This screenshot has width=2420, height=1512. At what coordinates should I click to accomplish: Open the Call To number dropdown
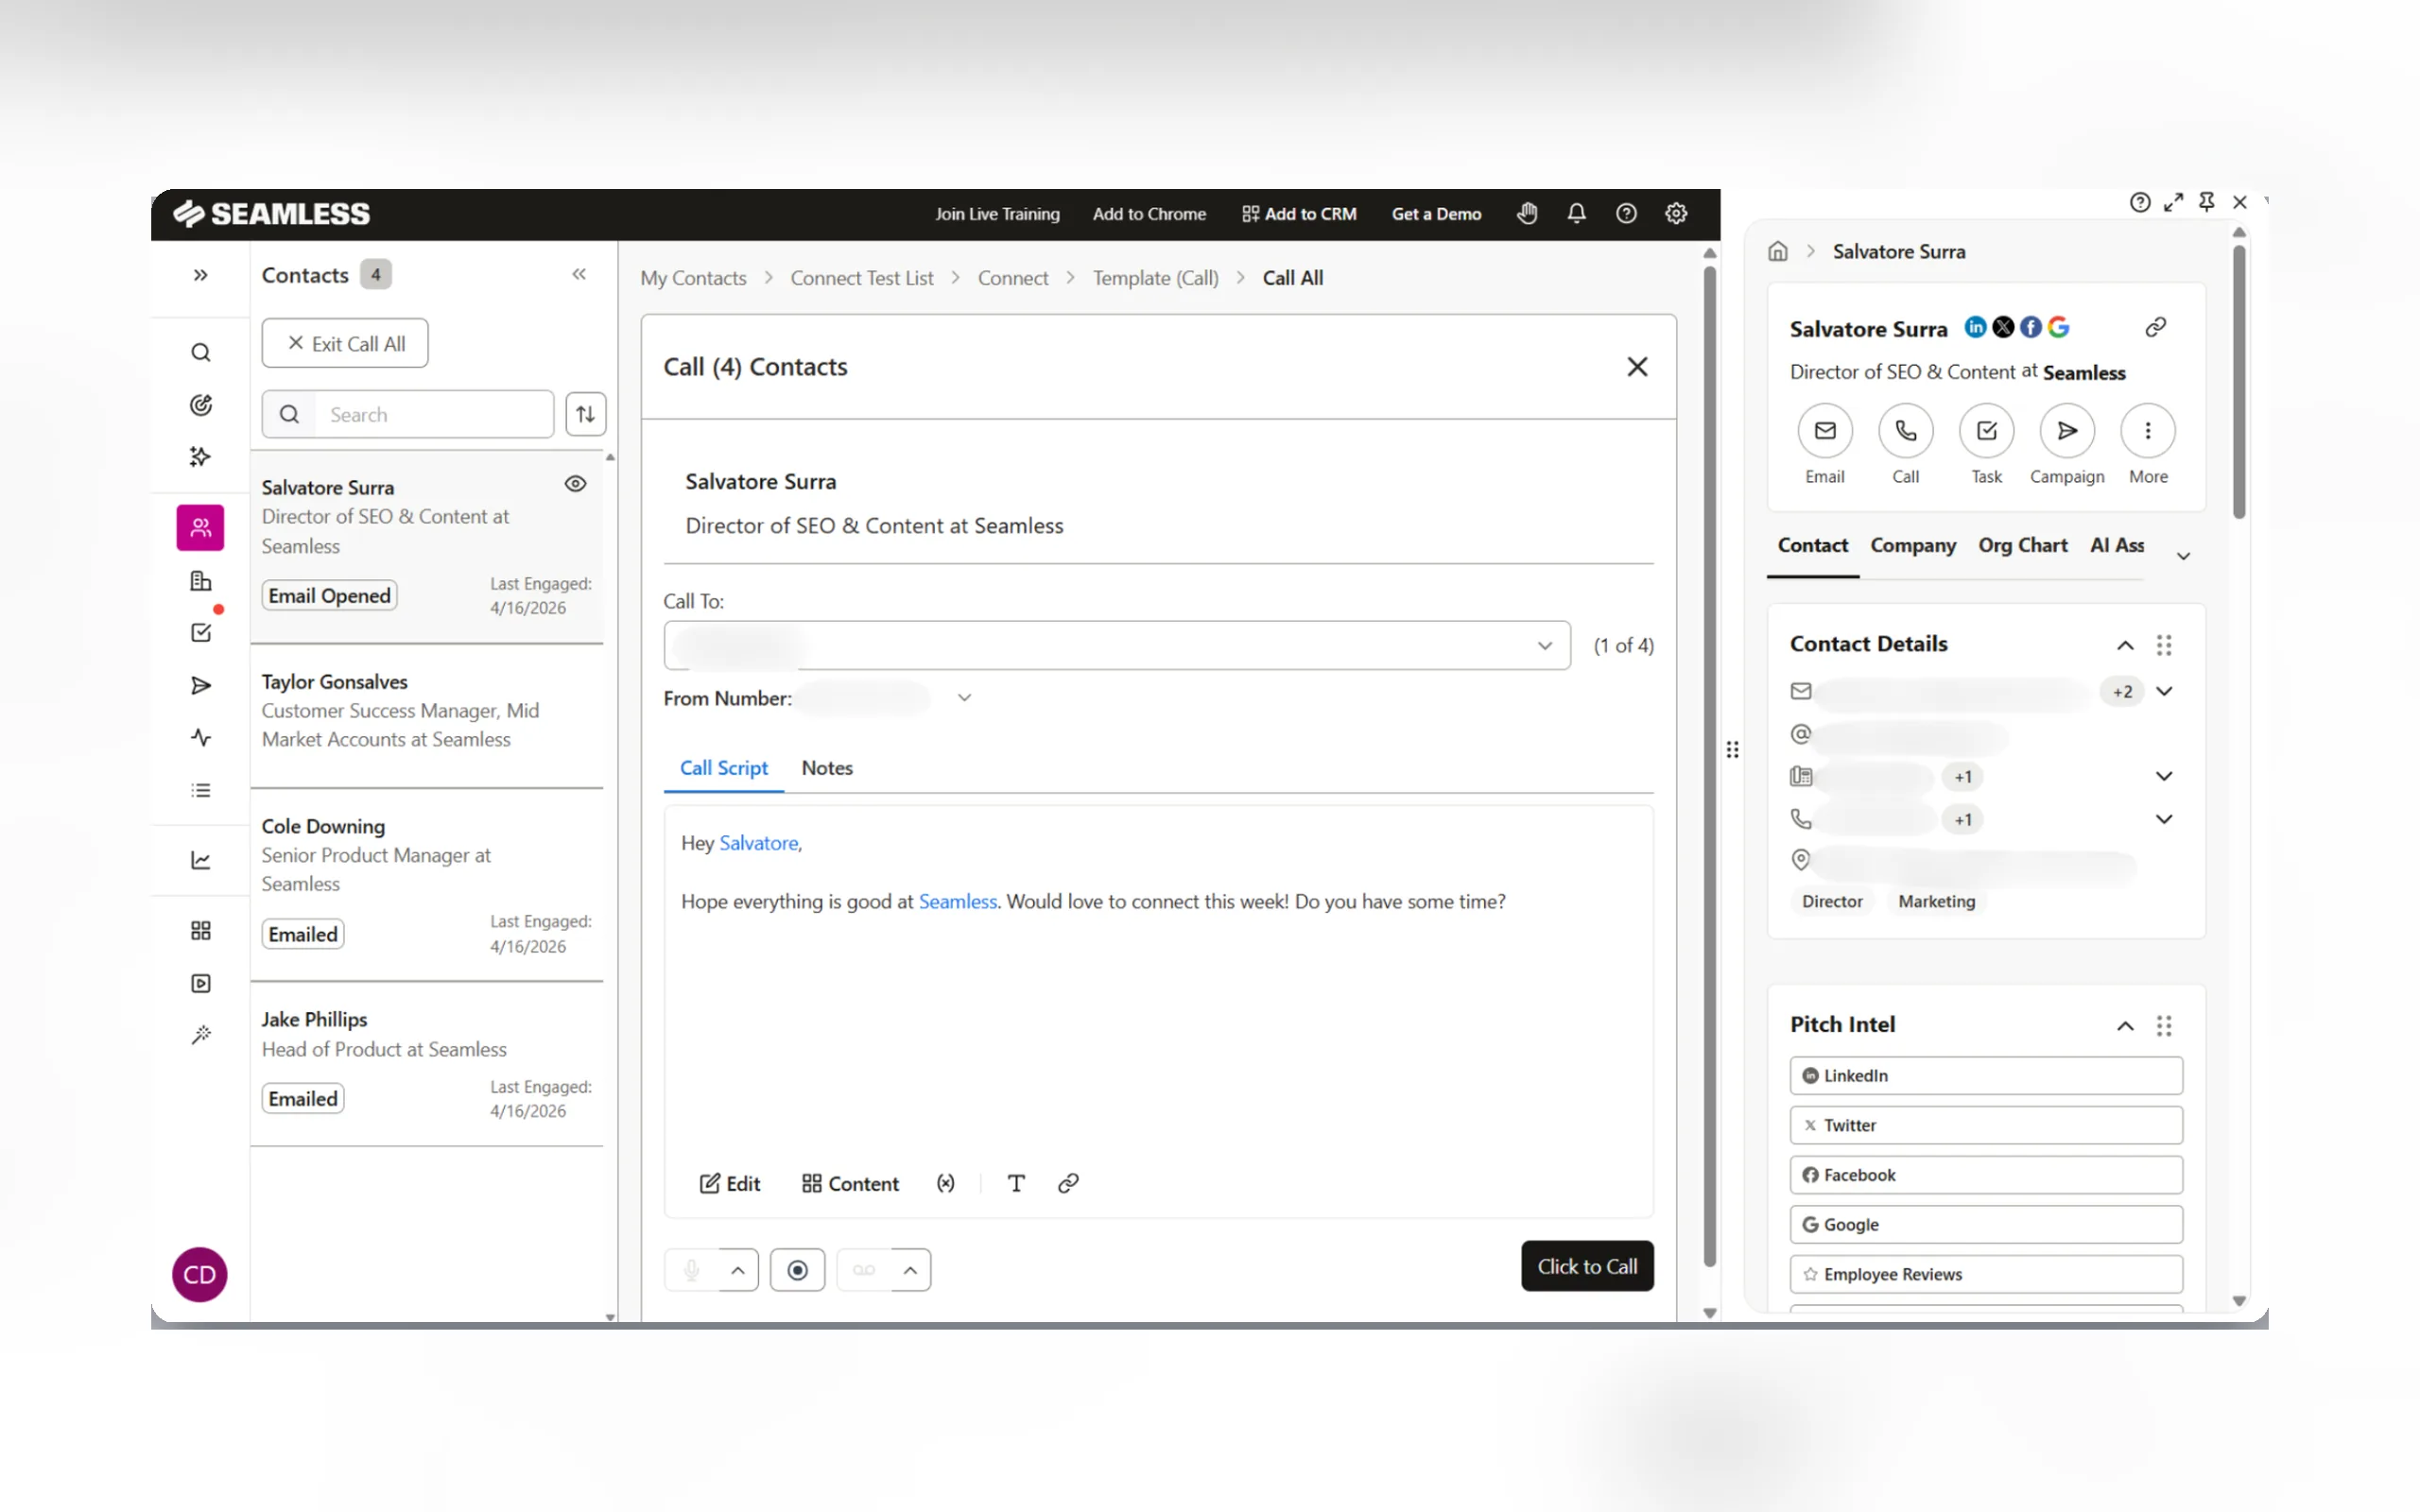(x=1117, y=645)
